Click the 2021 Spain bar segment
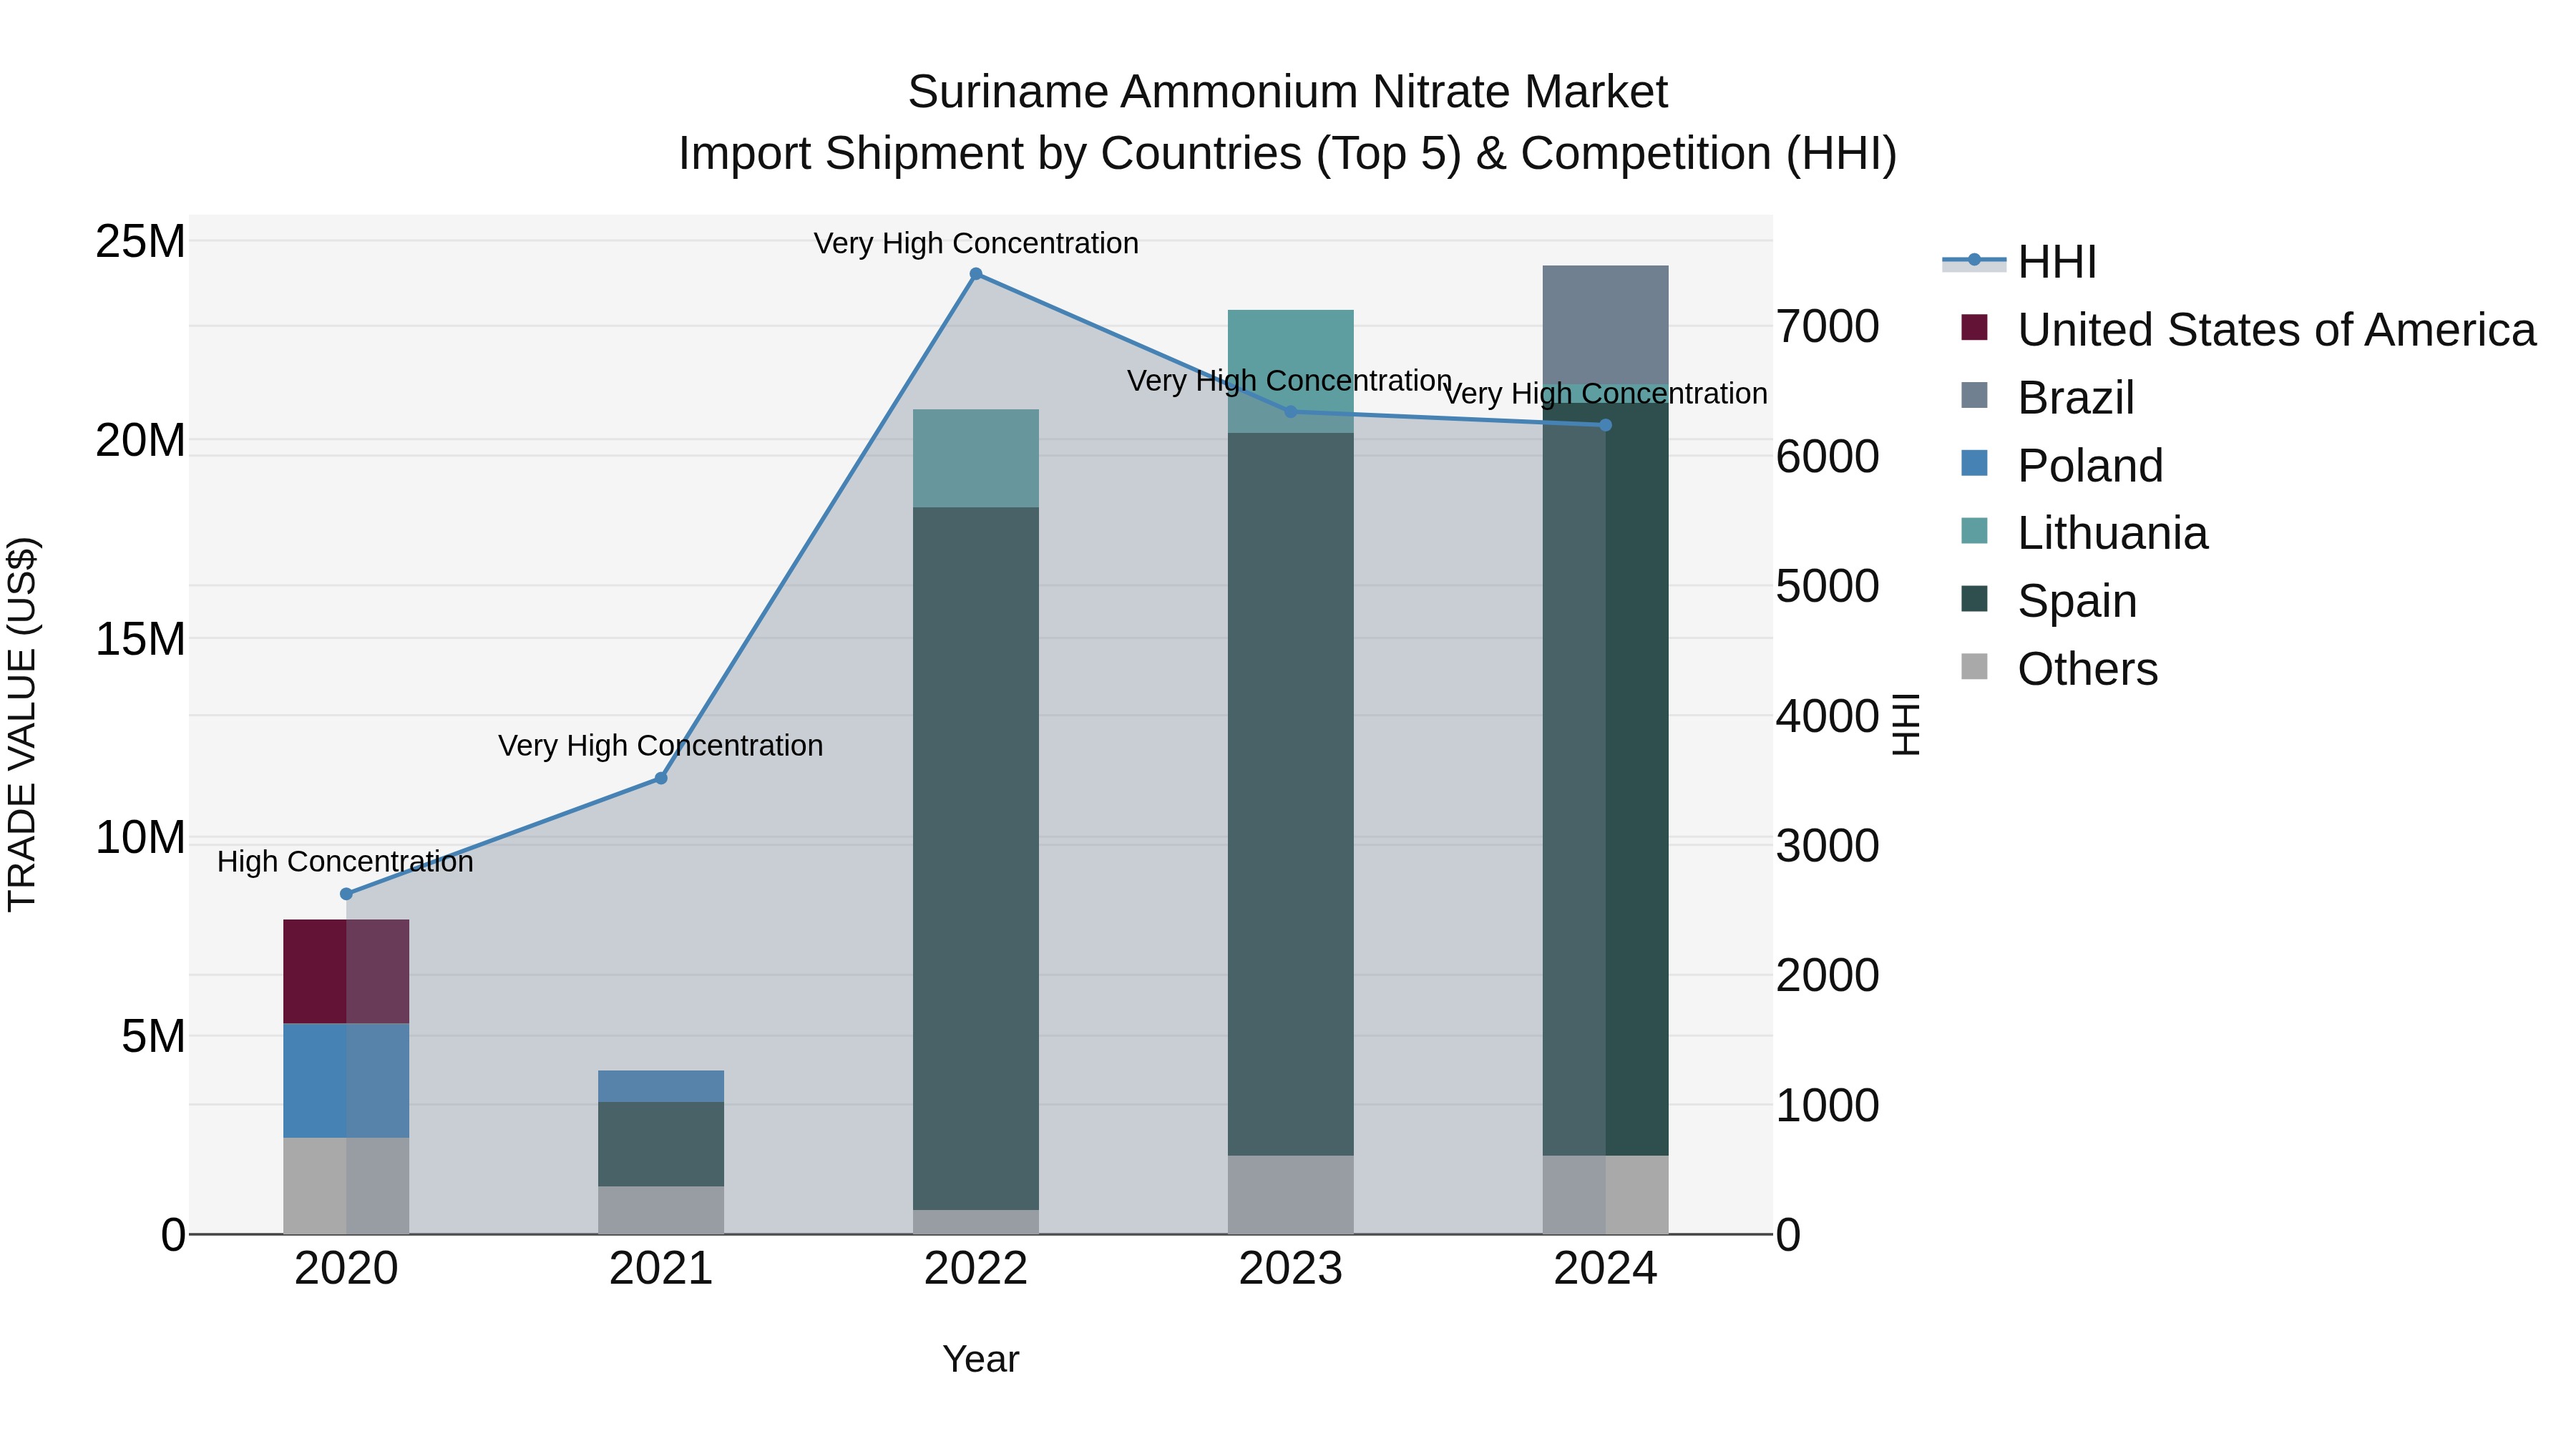Image resolution: width=2576 pixels, height=1449 pixels. 661,1144
